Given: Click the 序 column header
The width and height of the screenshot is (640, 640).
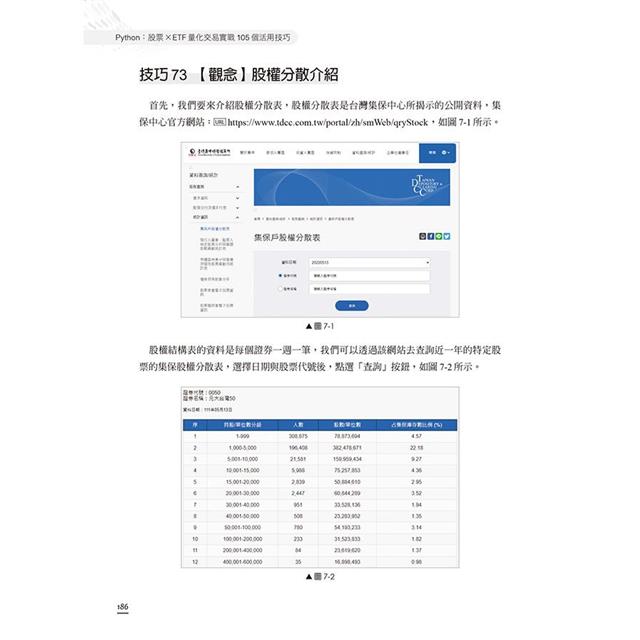Looking at the screenshot, I should point(195,425).
